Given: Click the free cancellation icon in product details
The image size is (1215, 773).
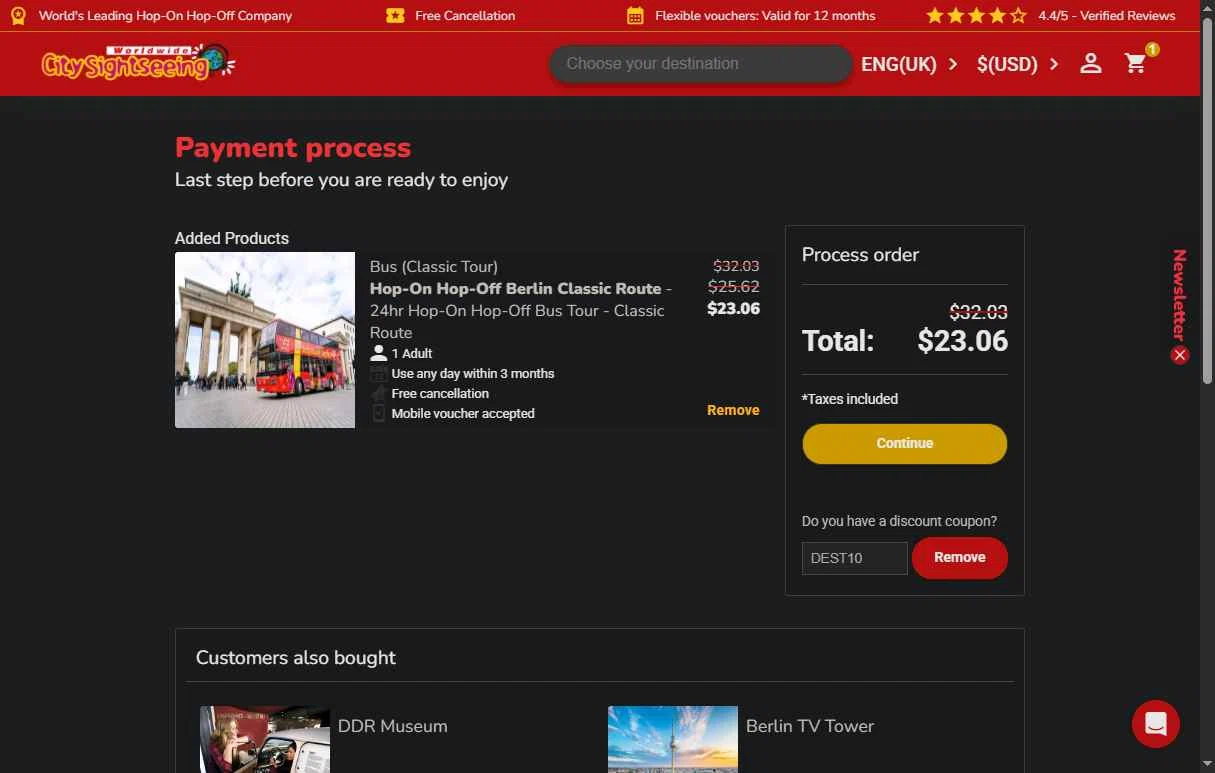Looking at the screenshot, I should click(379, 393).
